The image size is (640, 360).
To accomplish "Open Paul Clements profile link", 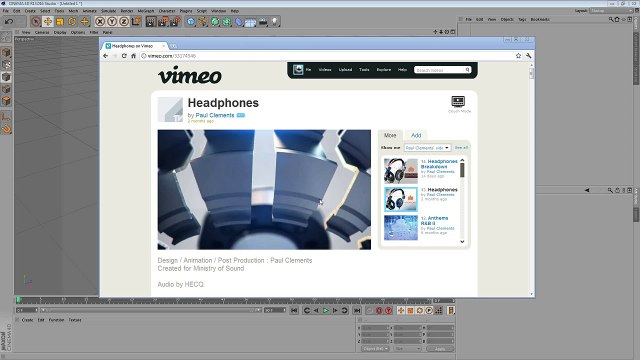I will (215, 116).
